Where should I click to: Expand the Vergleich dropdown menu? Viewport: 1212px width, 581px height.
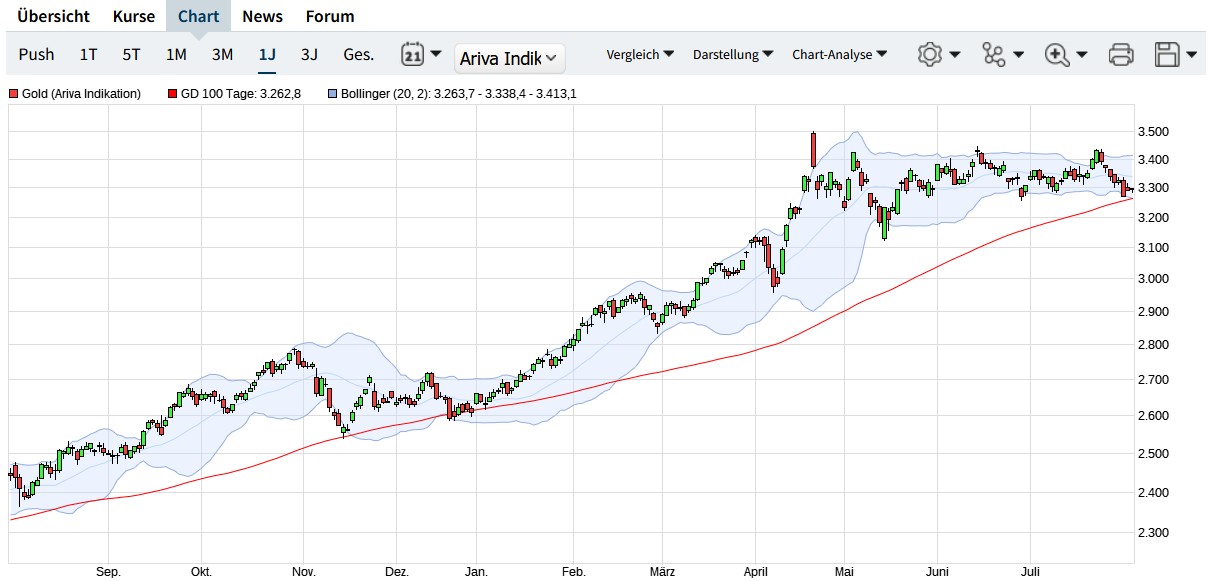point(640,55)
